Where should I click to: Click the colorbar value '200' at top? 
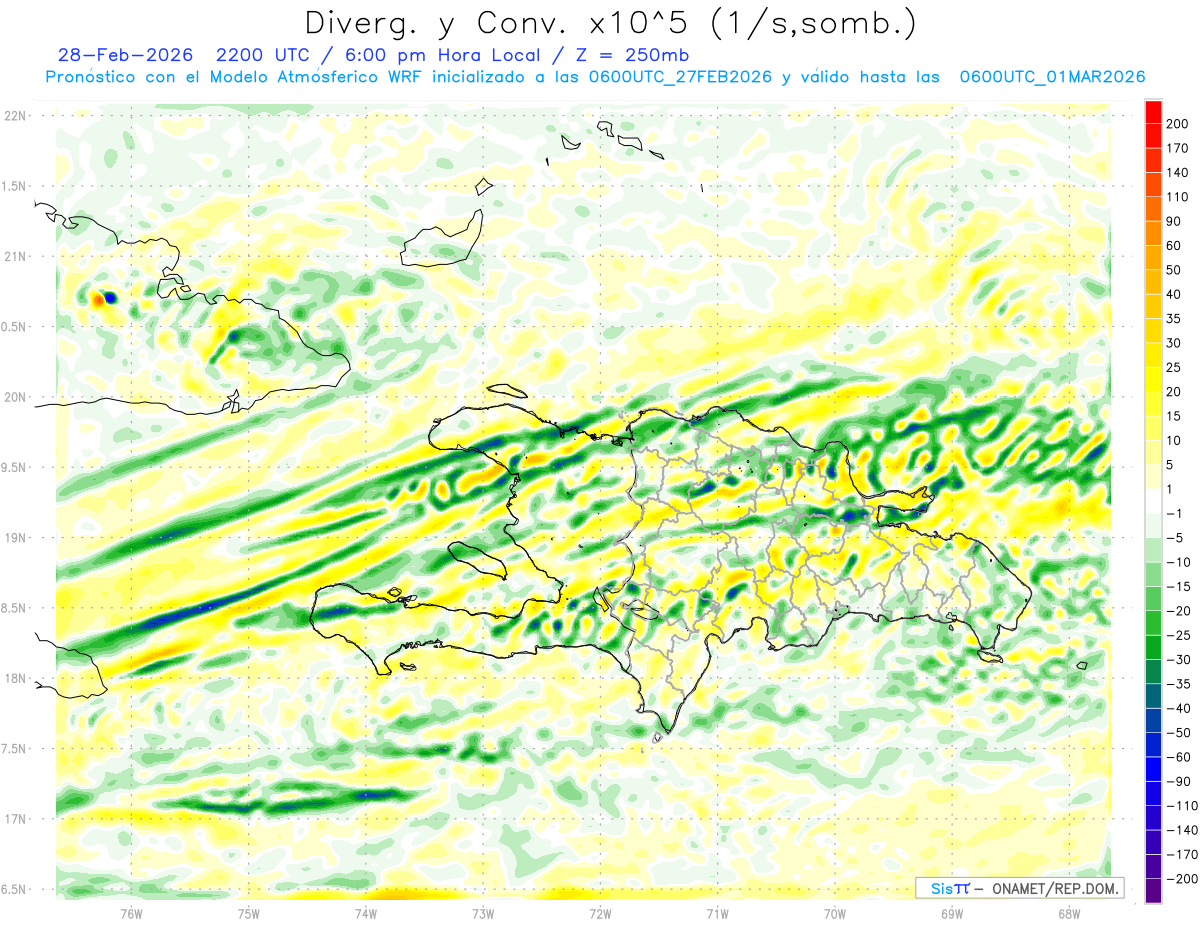point(1179,124)
